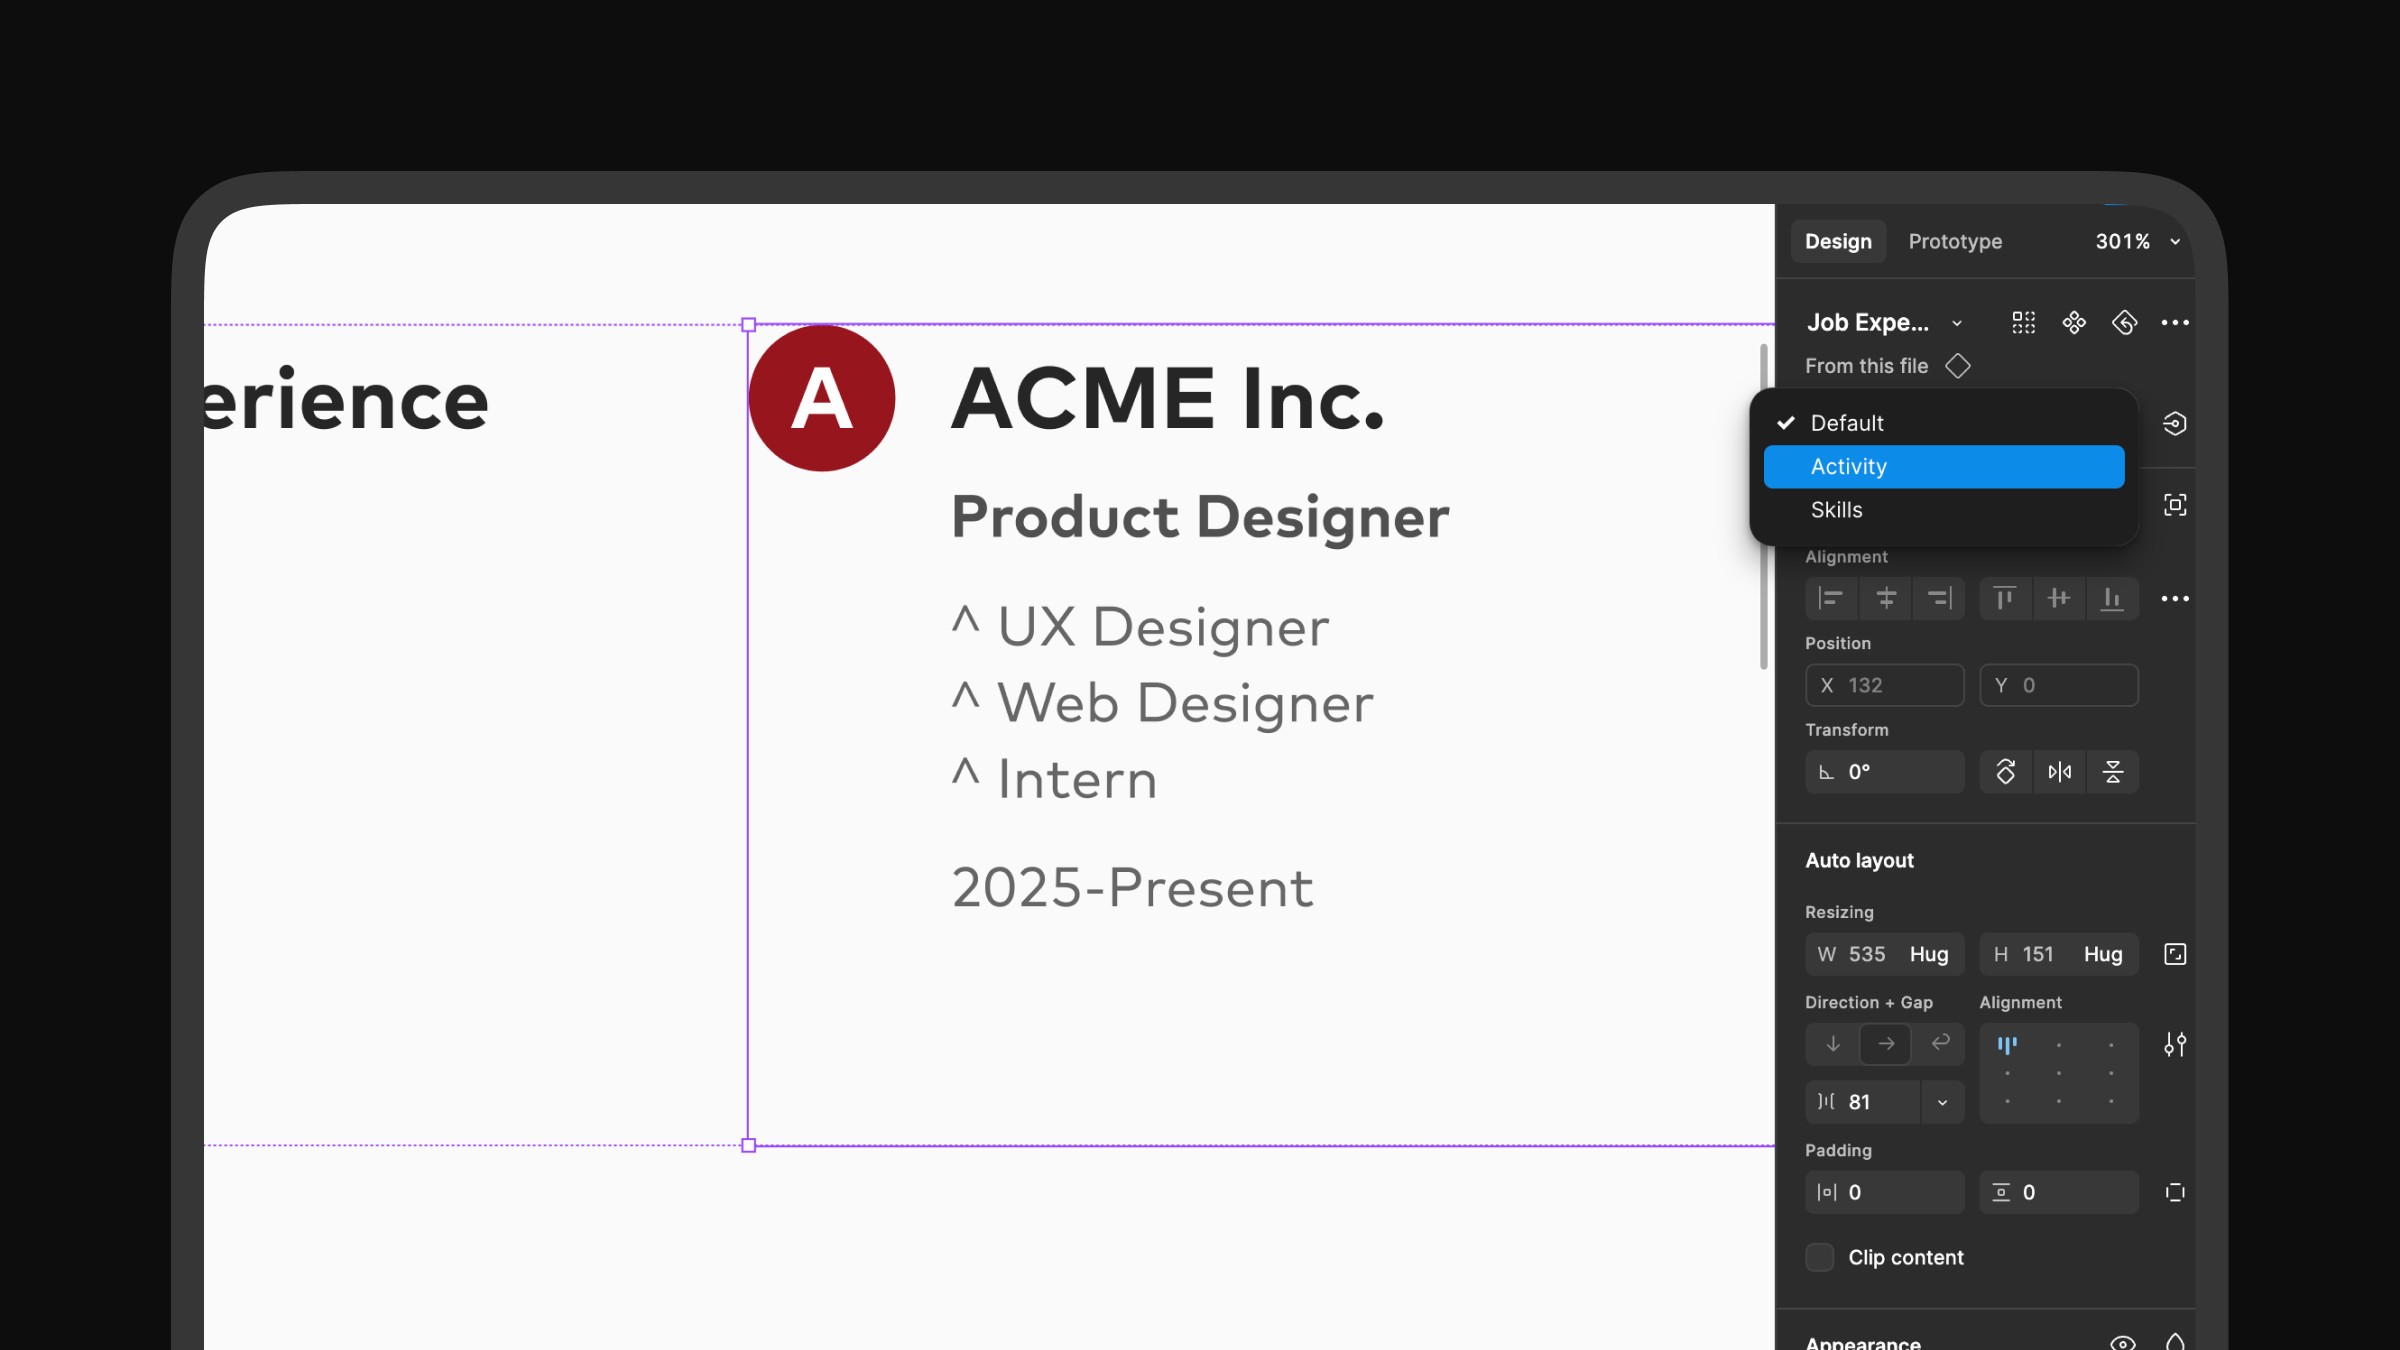The height and width of the screenshot is (1350, 2400).
Task: Choose Skills from the variant list
Action: 1837,510
